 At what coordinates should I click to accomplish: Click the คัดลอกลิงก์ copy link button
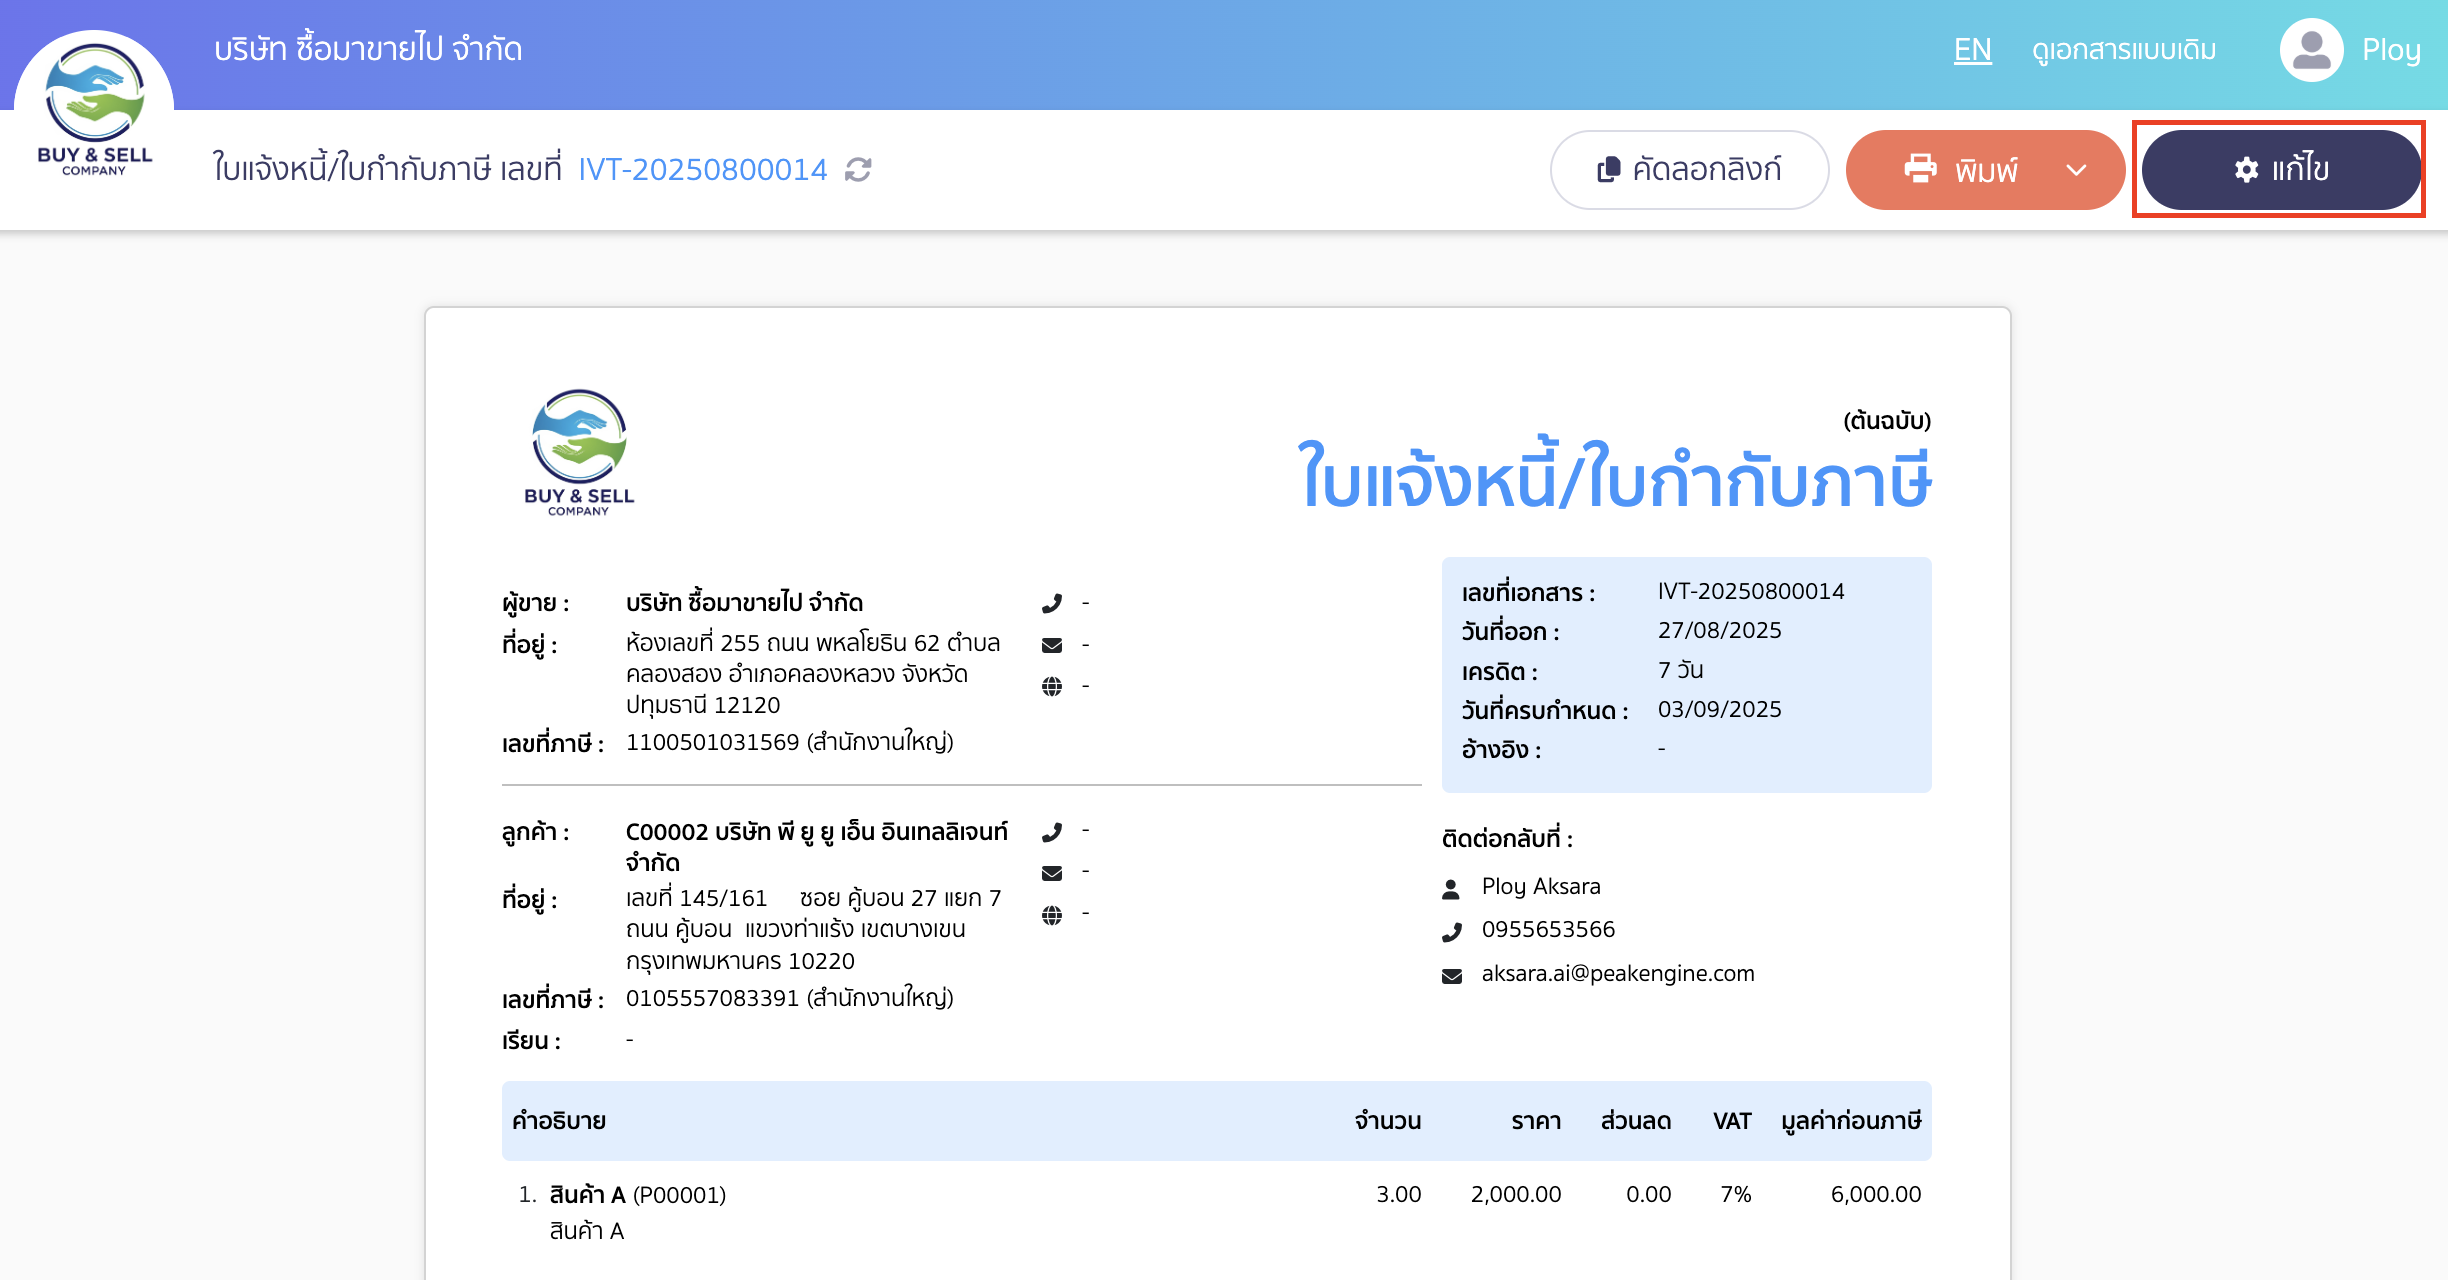pyautogui.click(x=1690, y=170)
